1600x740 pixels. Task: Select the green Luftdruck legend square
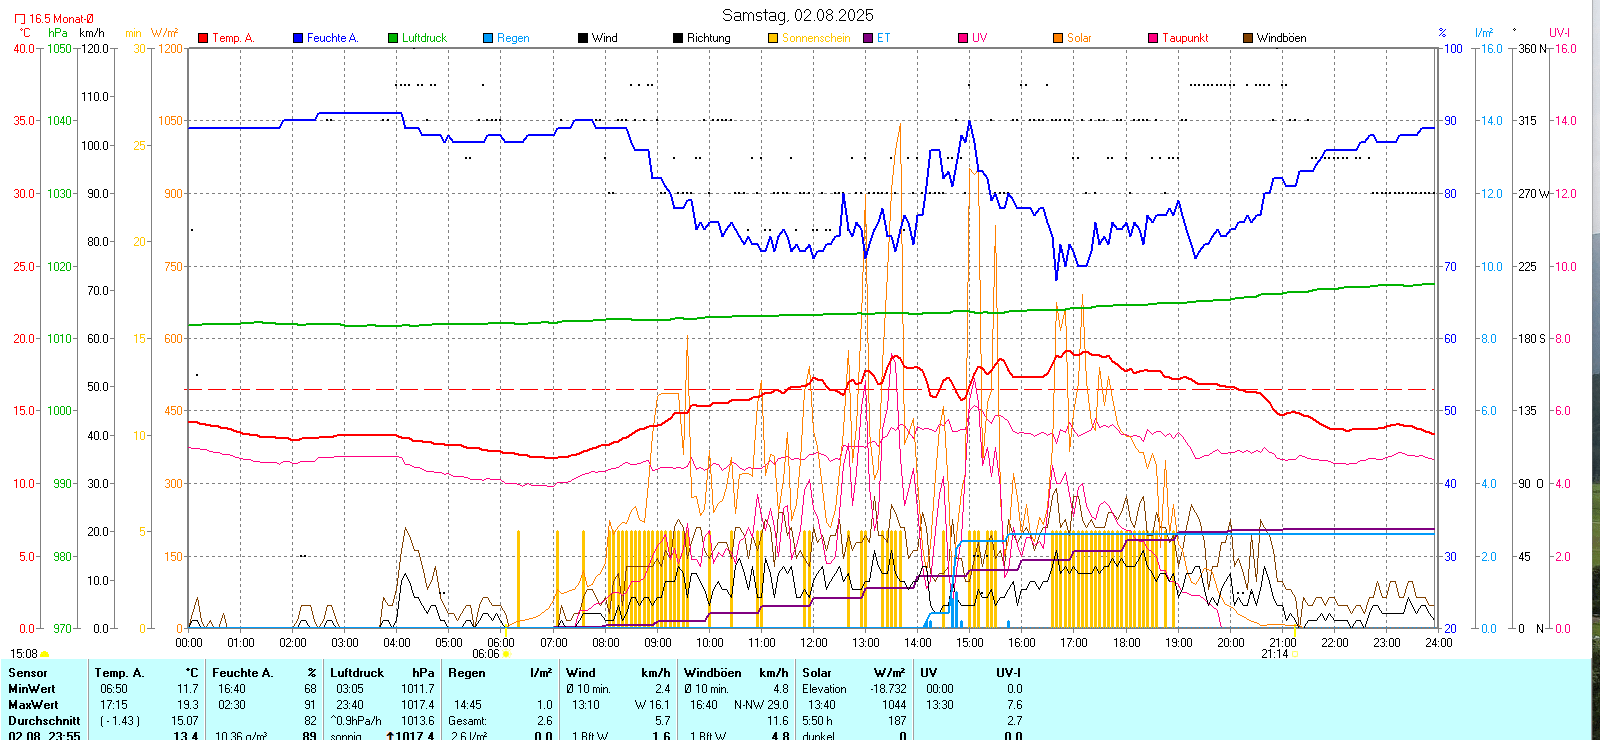click(393, 38)
